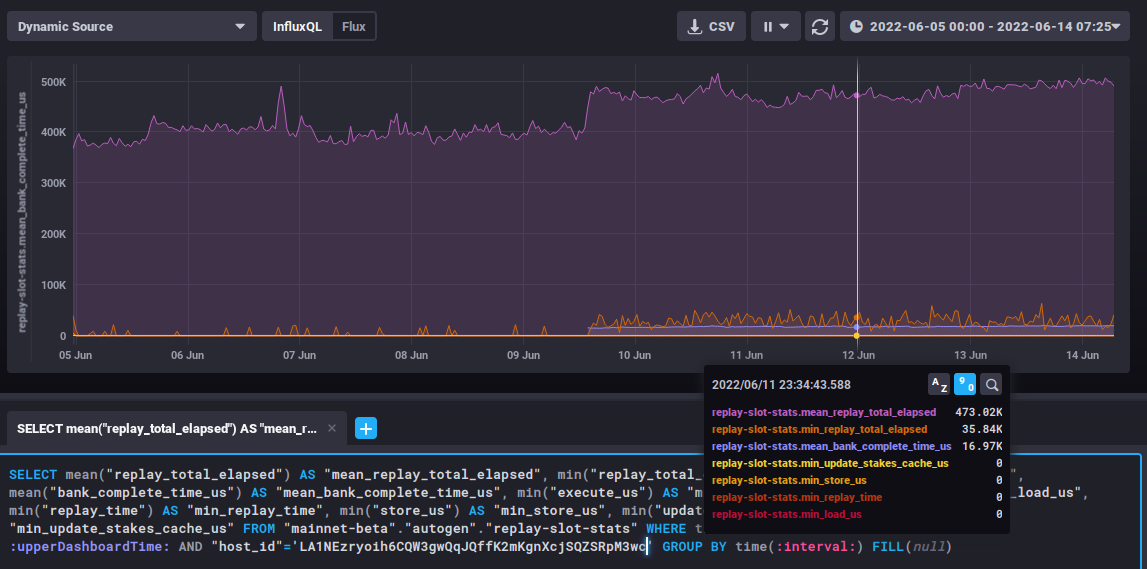This screenshot has height=569, width=1147.
Task: Click legend entry mean_bank_complete_time_us
Action: tap(831, 446)
